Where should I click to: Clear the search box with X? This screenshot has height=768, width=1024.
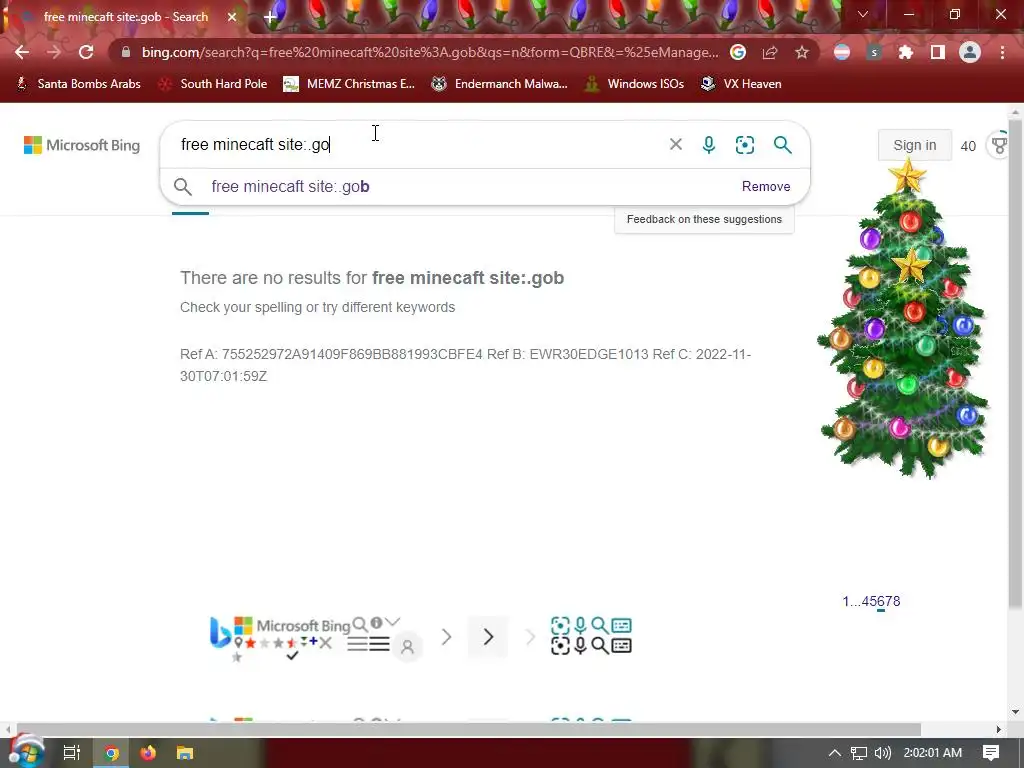(x=676, y=144)
